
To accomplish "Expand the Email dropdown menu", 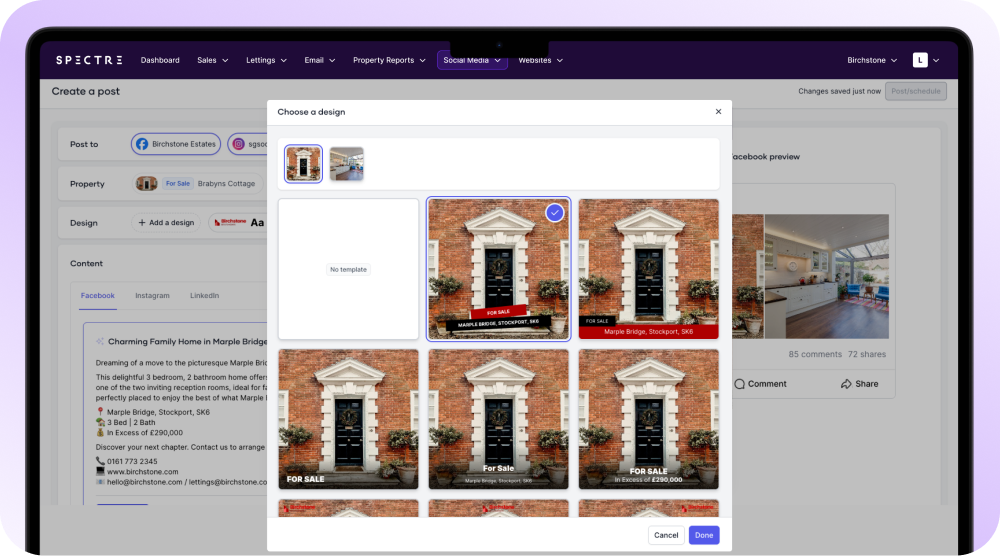I will pos(320,60).
